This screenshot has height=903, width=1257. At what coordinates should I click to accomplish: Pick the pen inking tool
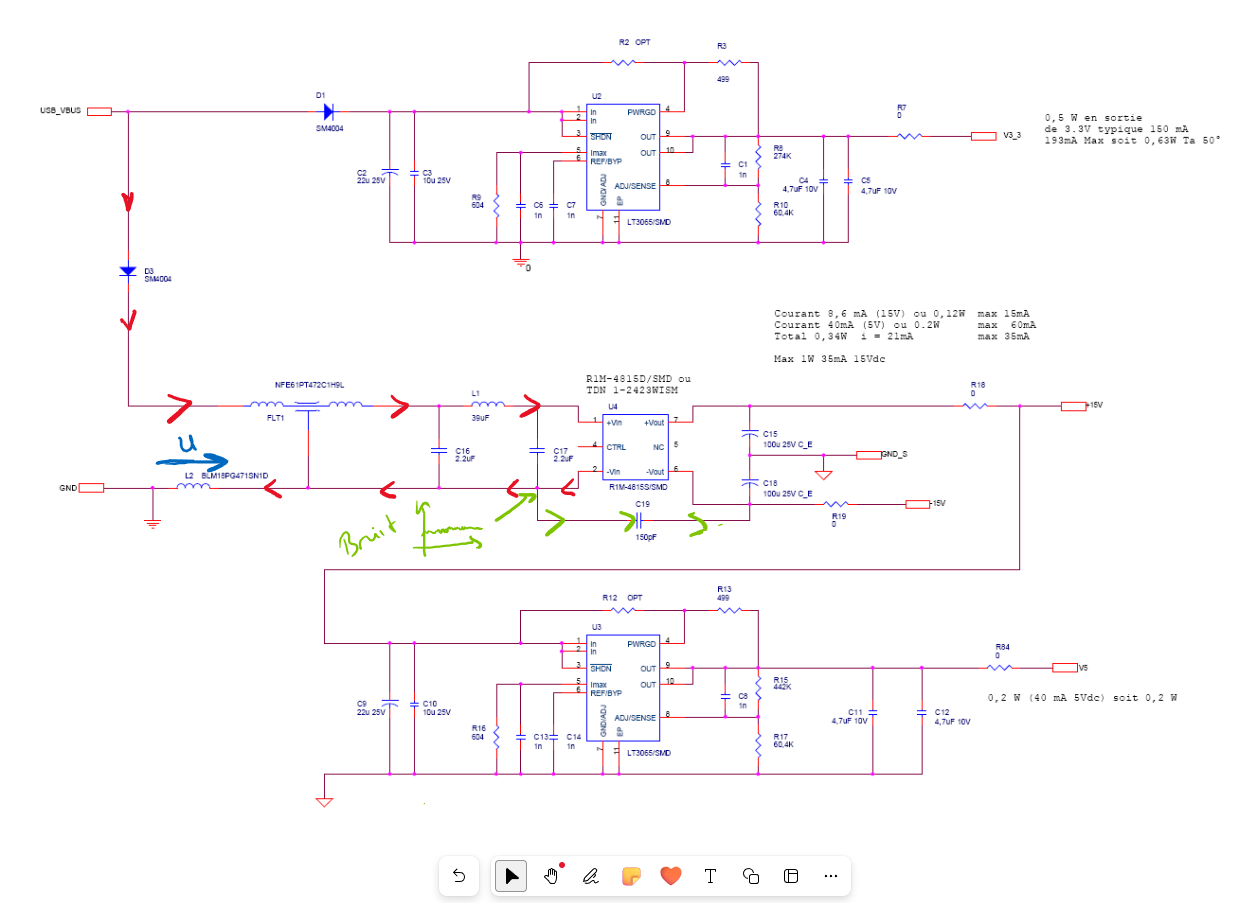[590, 876]
